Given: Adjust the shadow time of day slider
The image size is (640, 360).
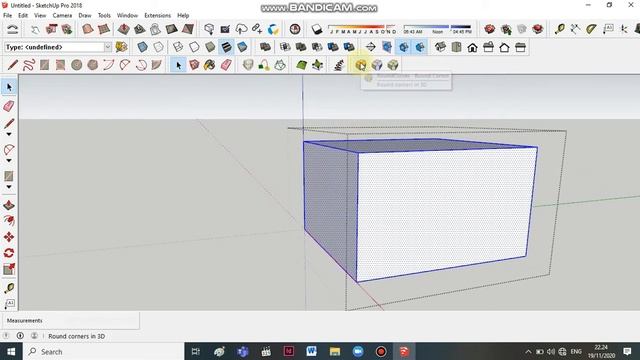Looking at the screenshot, I should 437,29.
